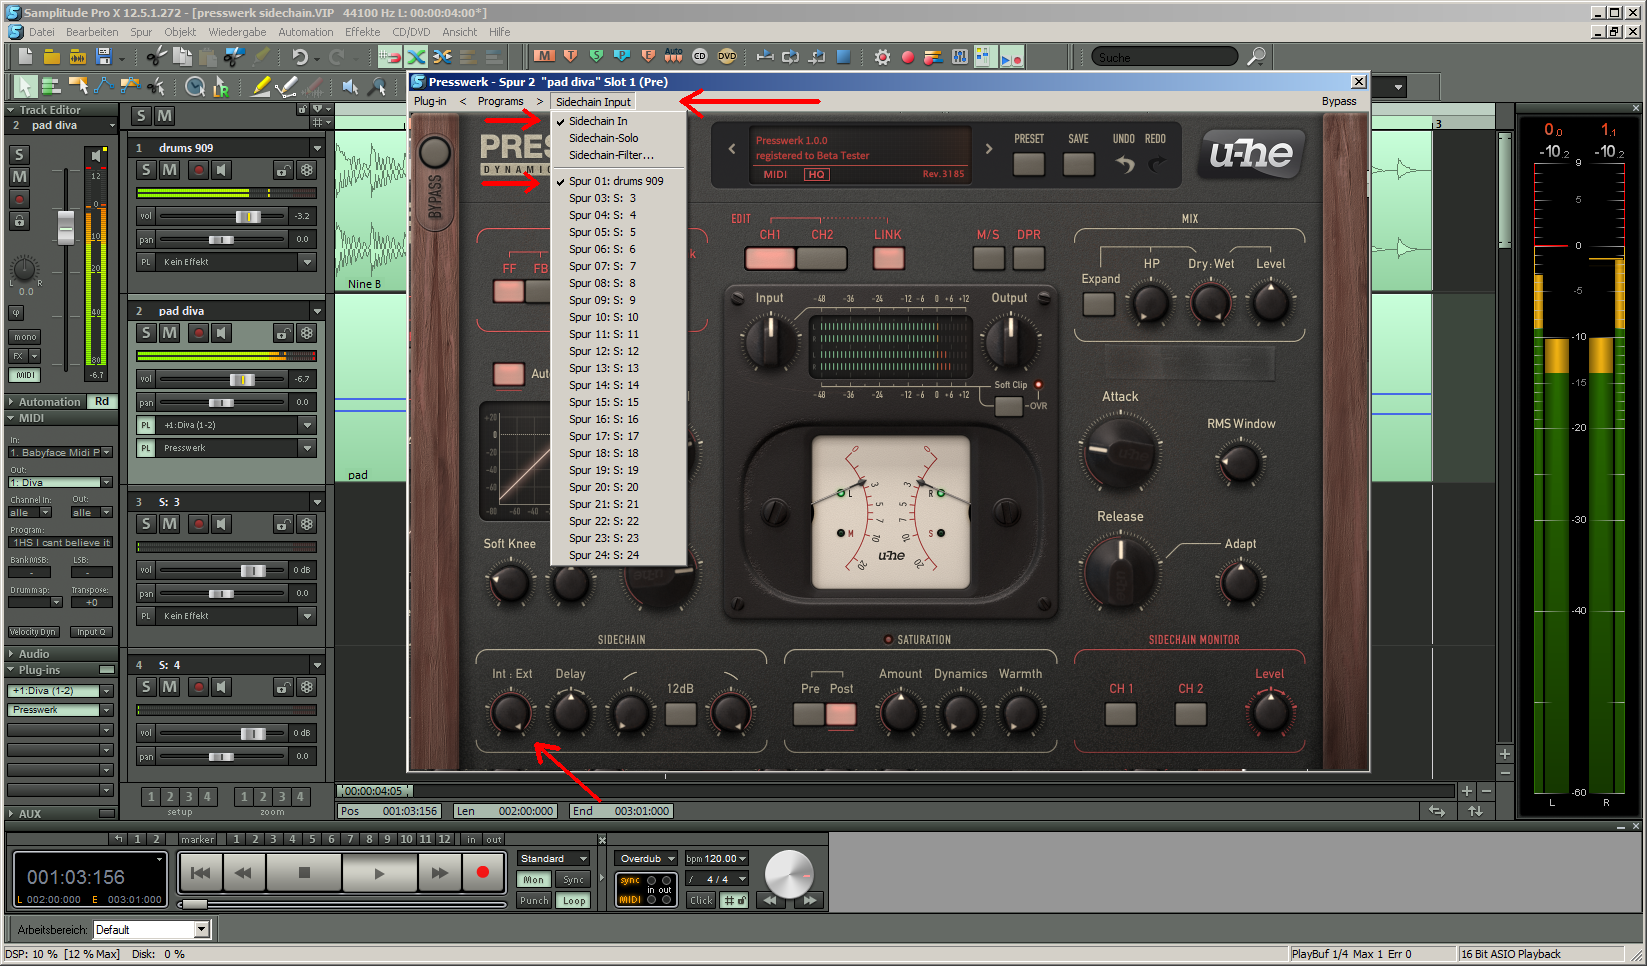Click the record button in transport
The width and height of the screenshot is (1647, 966).
(x=483, y=872)
